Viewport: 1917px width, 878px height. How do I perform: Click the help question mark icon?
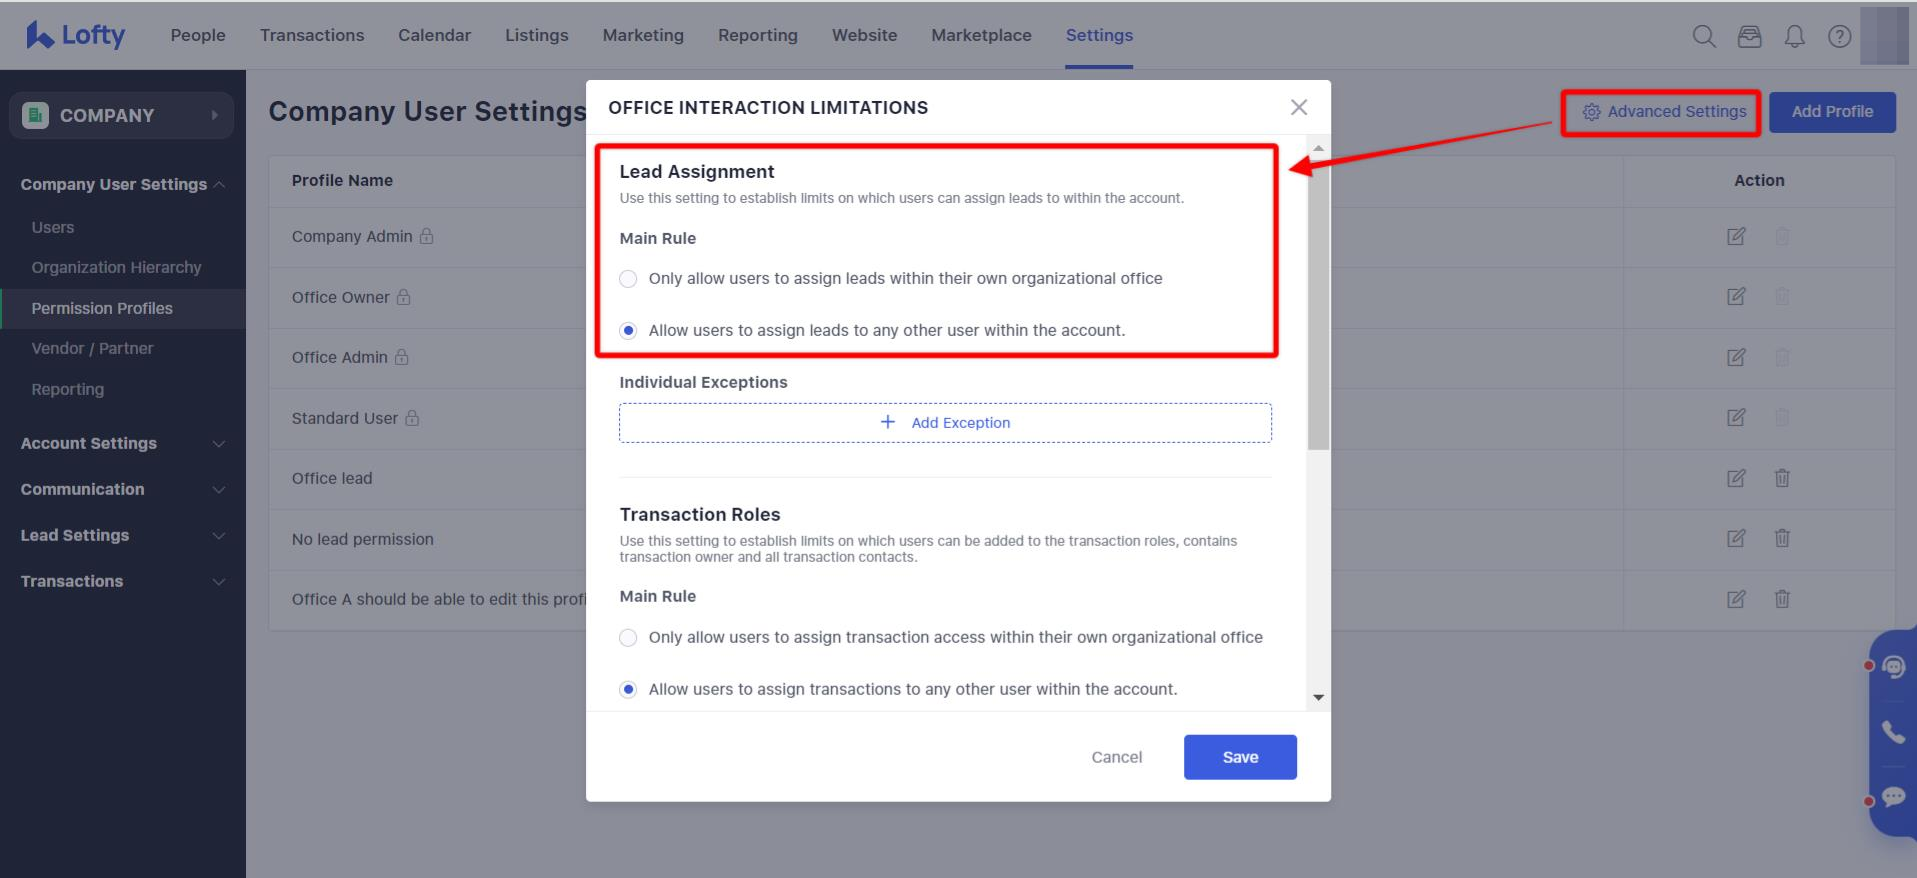click(1839, 37)
